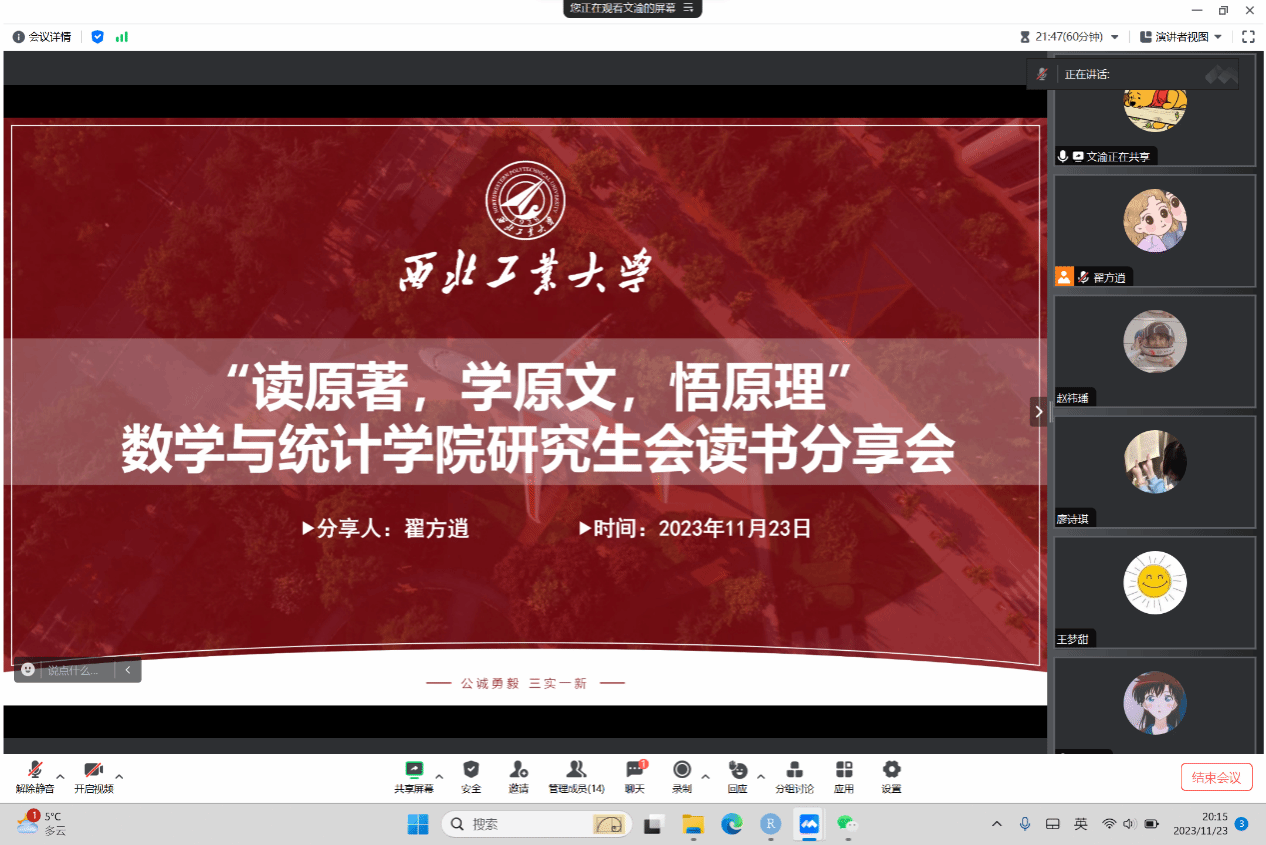This screenshot has height=845, width=1266.
Task: Click the End Meeting (结束会议) button
Action: click(1216, 777)
